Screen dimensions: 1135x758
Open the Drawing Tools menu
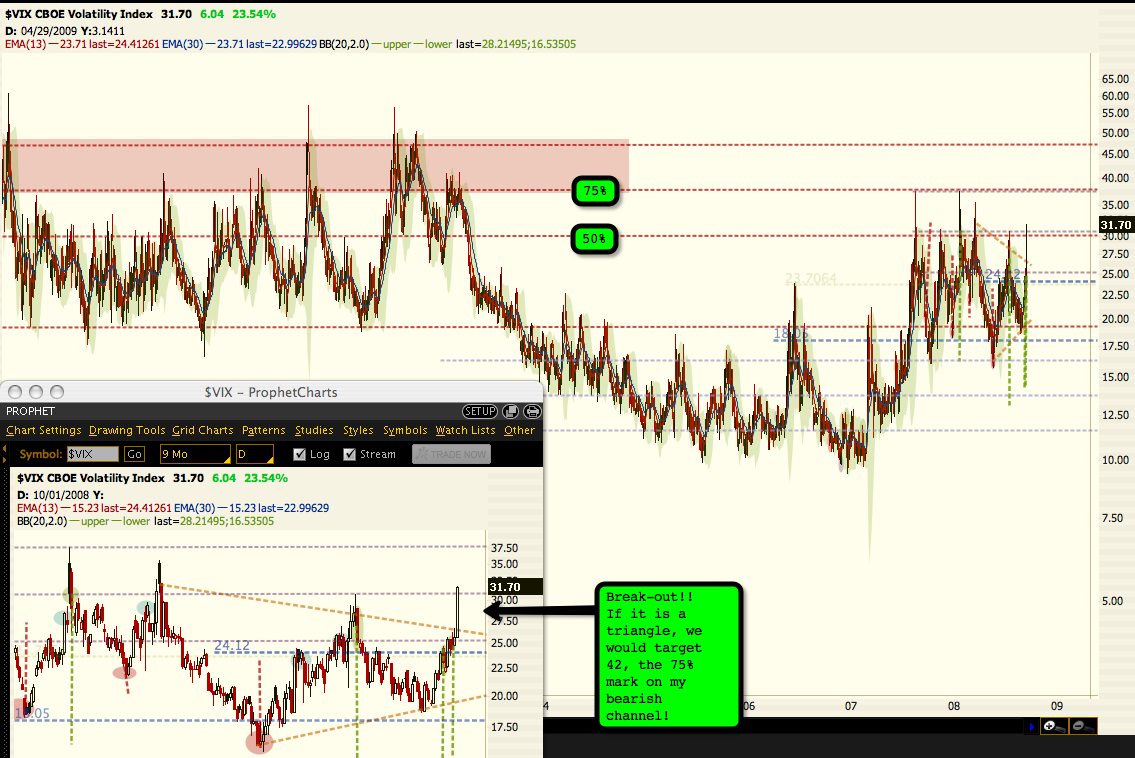coord(127,430)
